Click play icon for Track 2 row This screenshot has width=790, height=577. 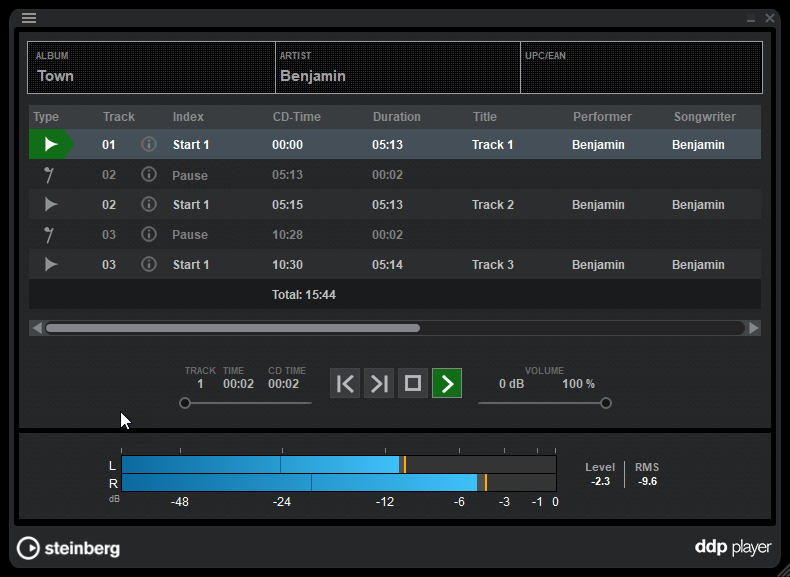pos(51,205)
